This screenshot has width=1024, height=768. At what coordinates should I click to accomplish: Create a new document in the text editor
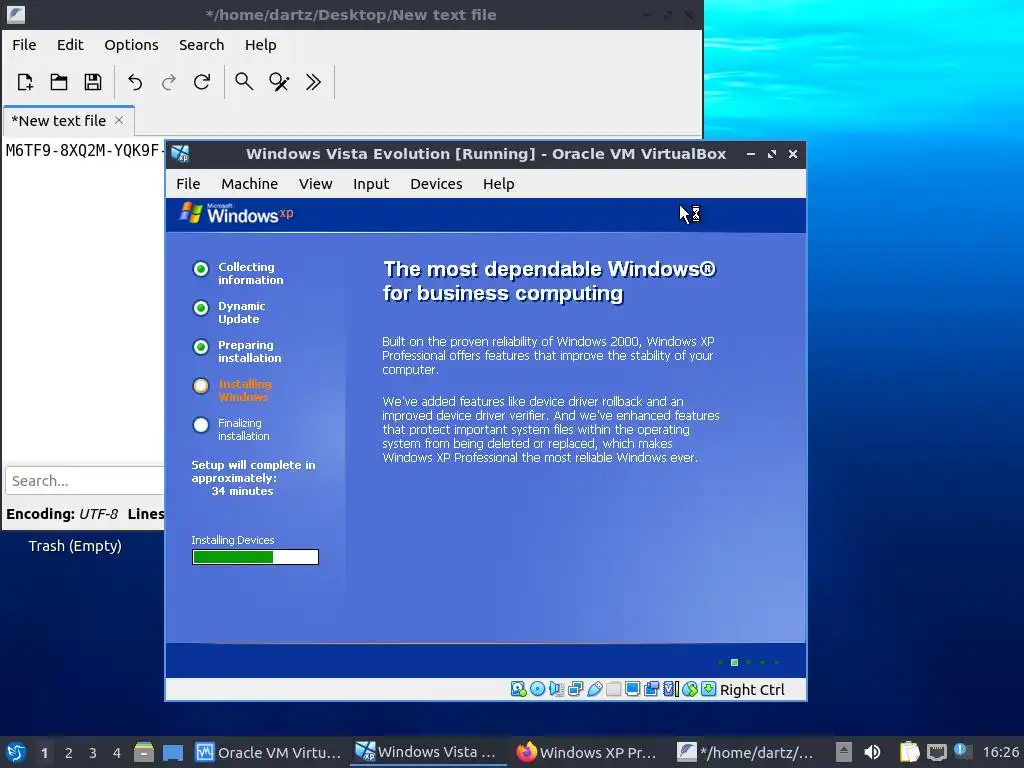coord(25,82)
